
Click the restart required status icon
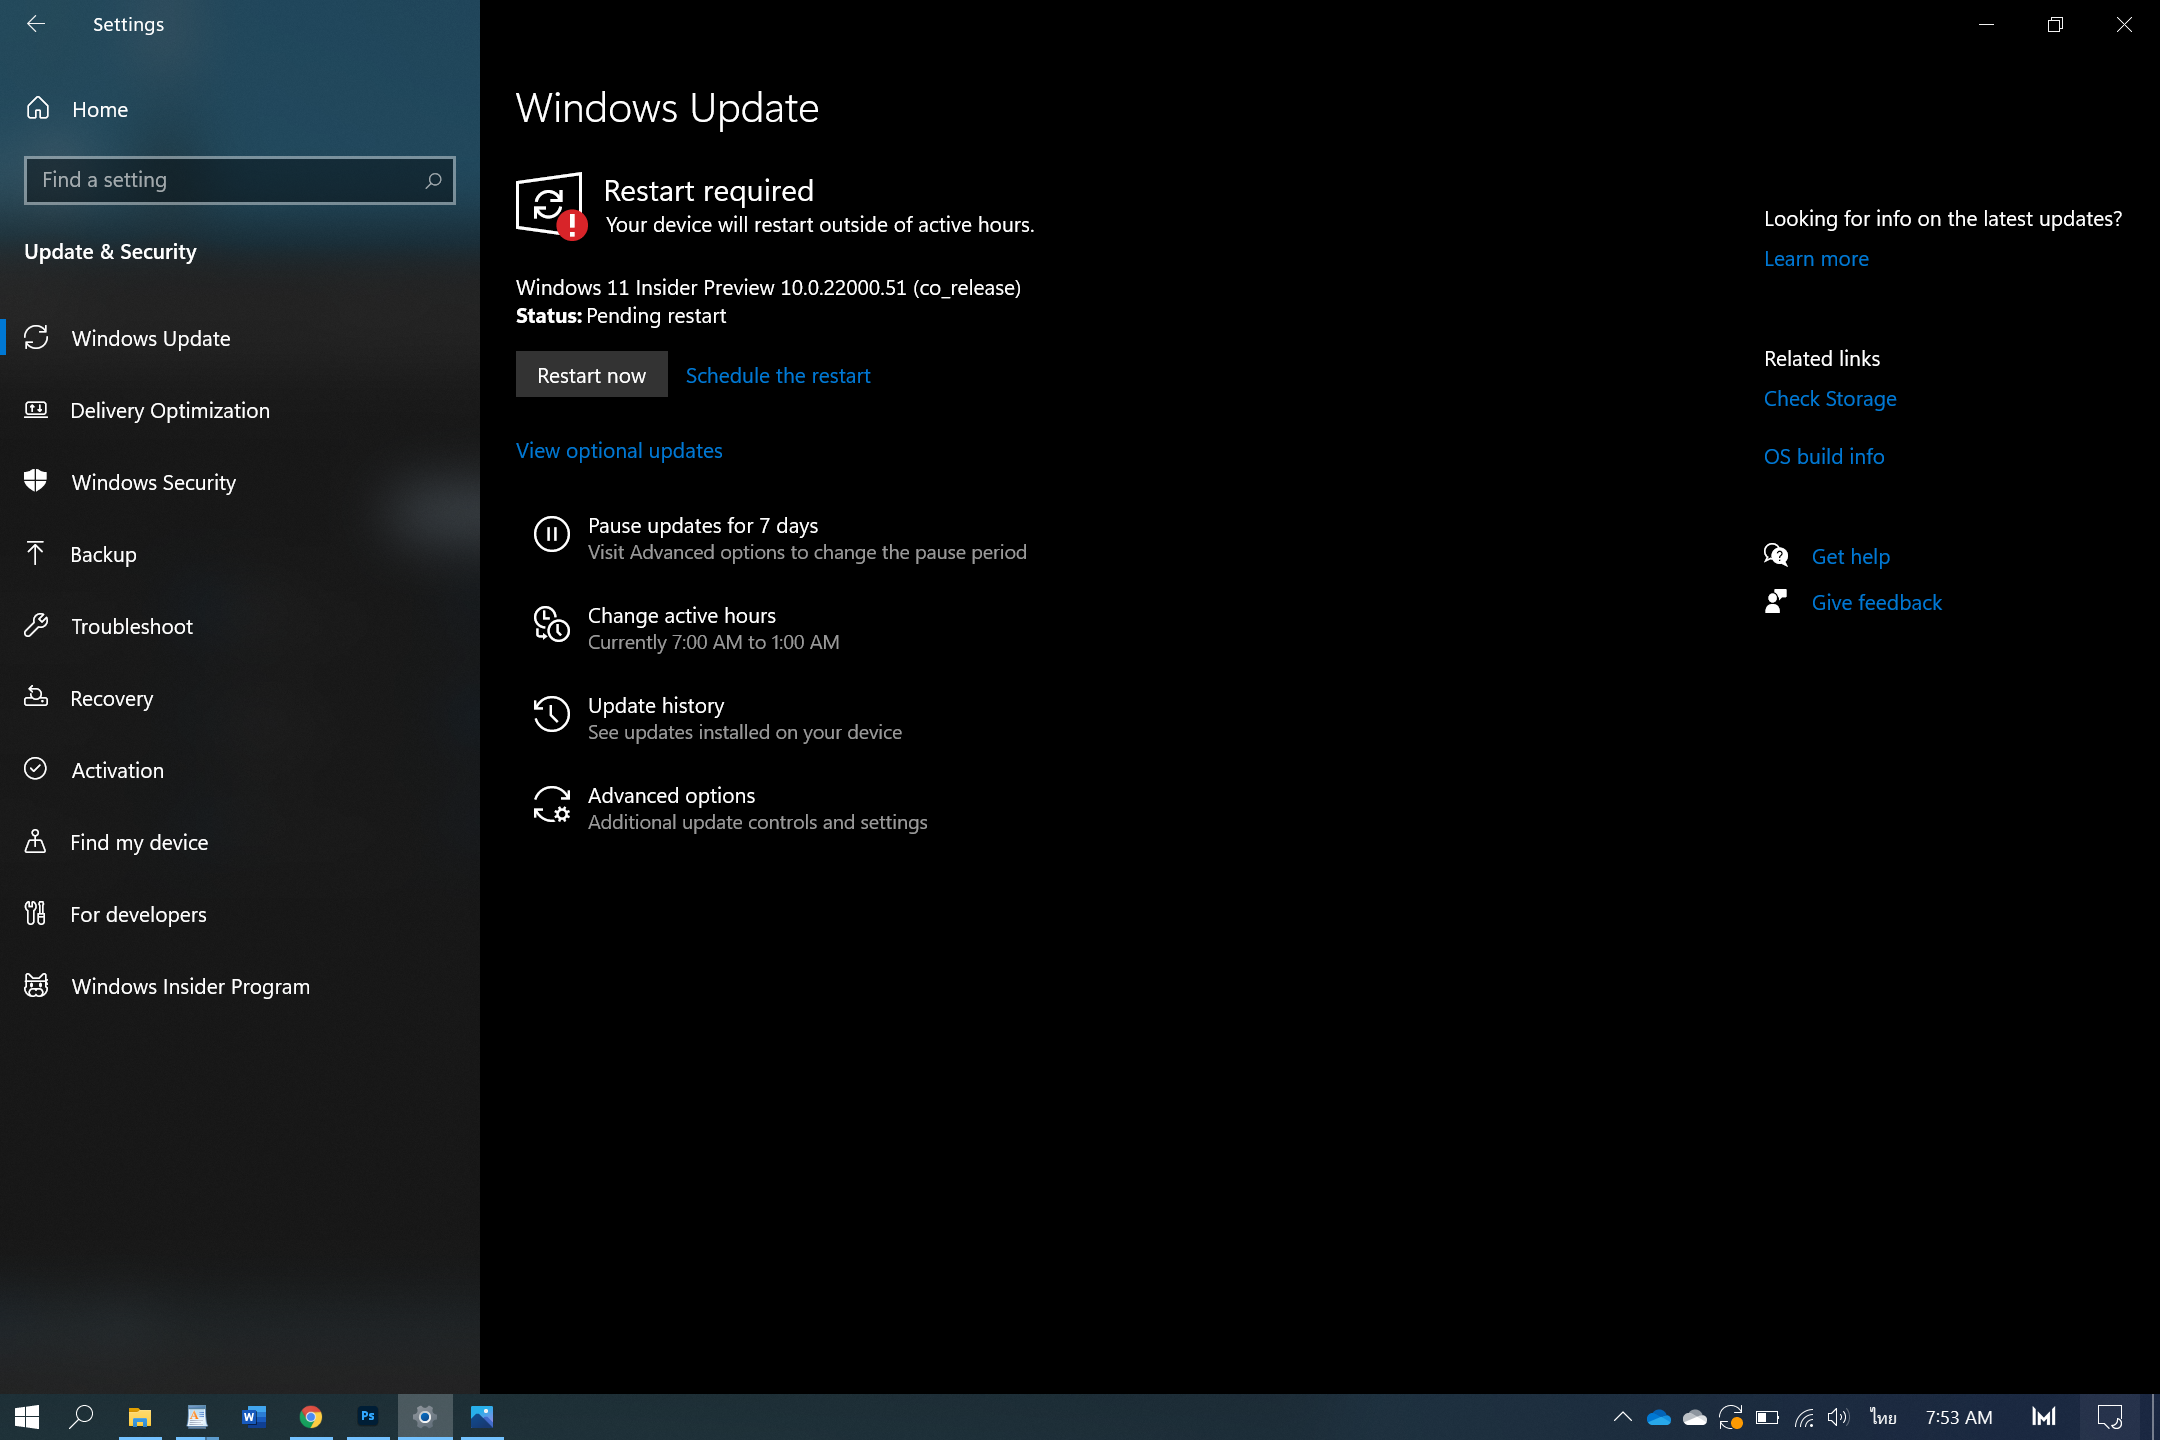tap(550, 206)
